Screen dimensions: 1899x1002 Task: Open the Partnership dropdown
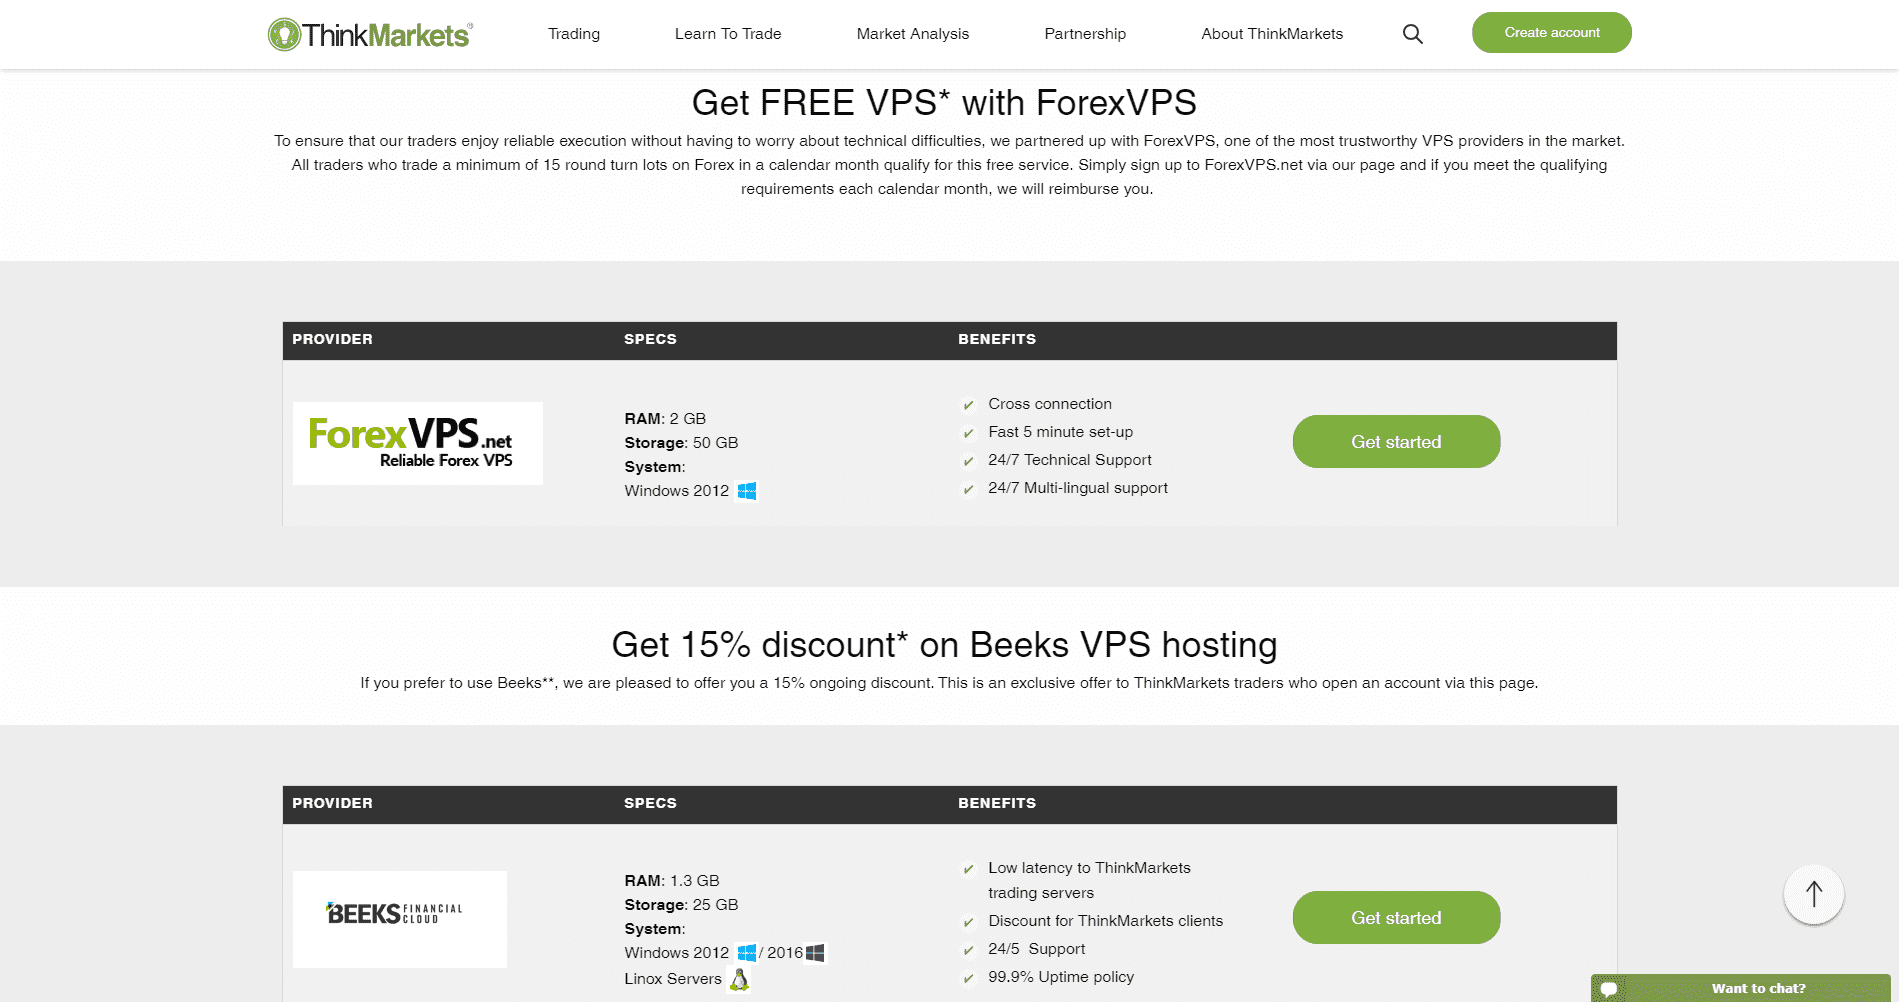click(x=1084, y=33)
